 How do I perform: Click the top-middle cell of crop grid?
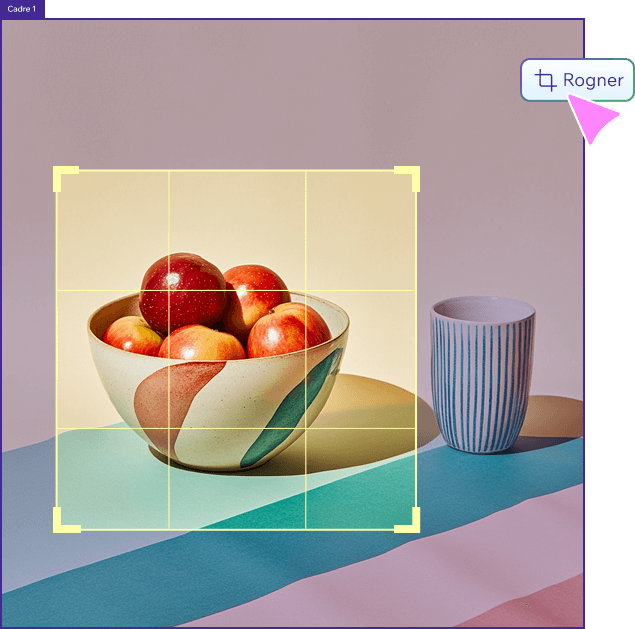(237, 230)
